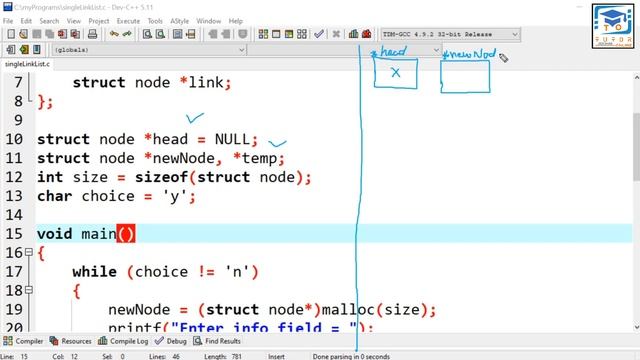Click the green arrow toggle bookmark icon
The image size is (640, 360).
(24, 49)
